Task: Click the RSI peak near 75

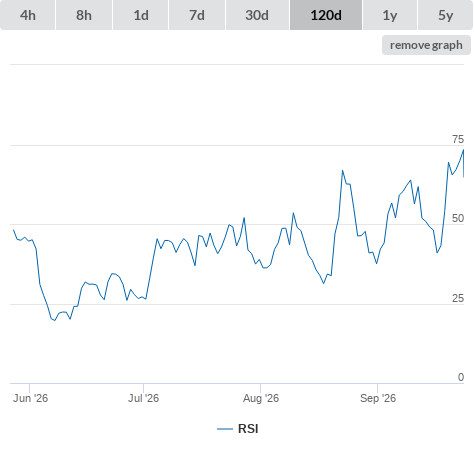Action: (463, 150)
